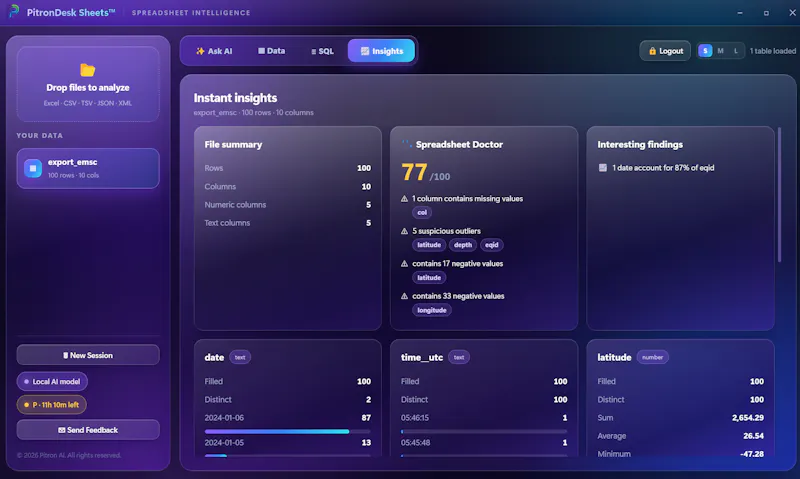Minimize the PitronDesk Sheets window
The image size is (800, 479).
[740, 13]
